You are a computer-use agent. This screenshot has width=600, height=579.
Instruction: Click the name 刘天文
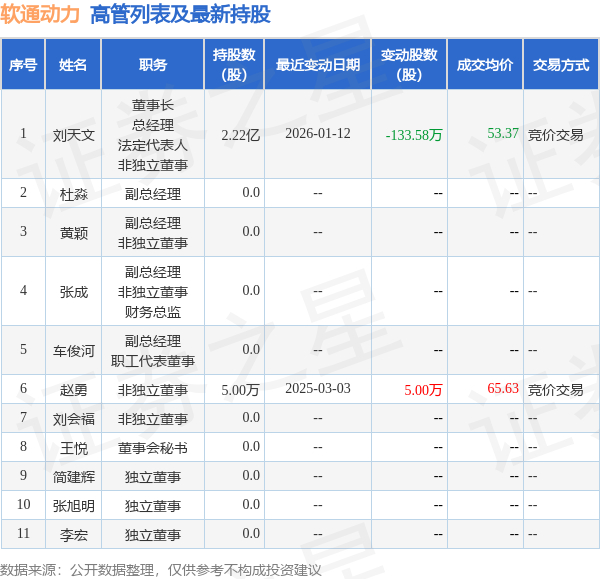73,135
